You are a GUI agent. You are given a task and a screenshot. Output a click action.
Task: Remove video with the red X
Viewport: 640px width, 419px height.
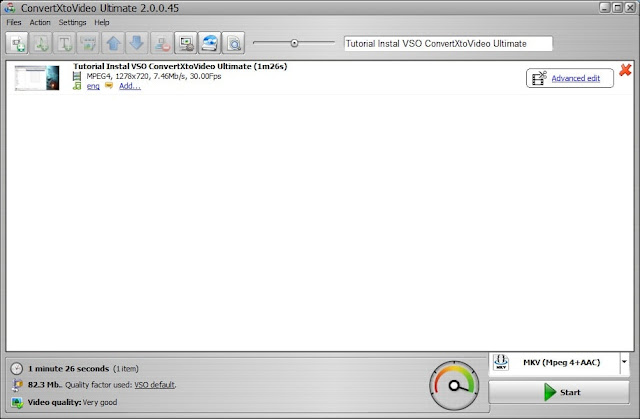625,70
